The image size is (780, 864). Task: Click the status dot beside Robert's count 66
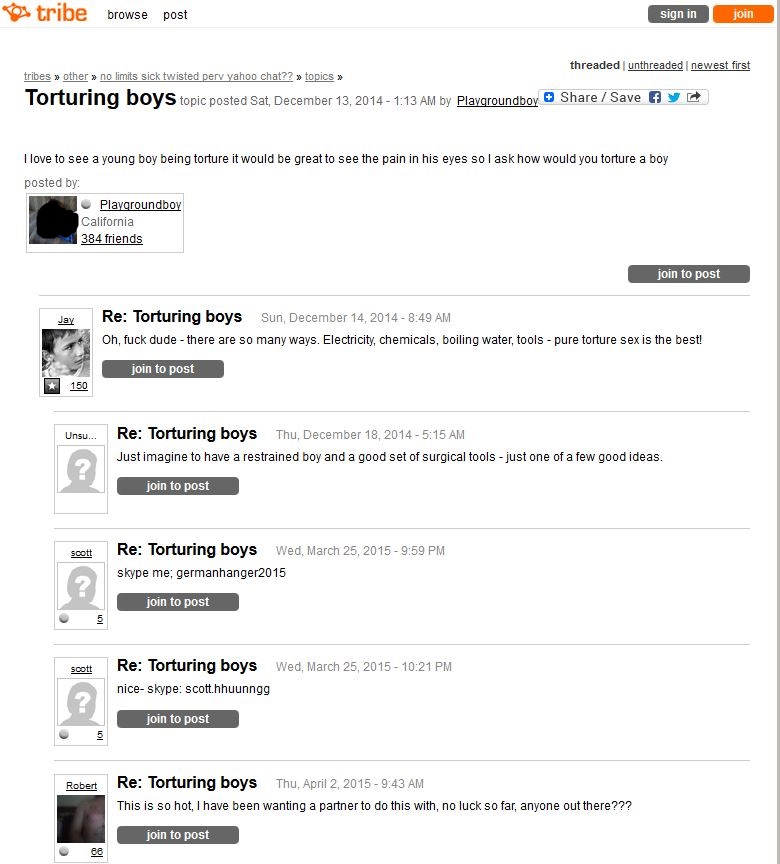click(64, 851)
